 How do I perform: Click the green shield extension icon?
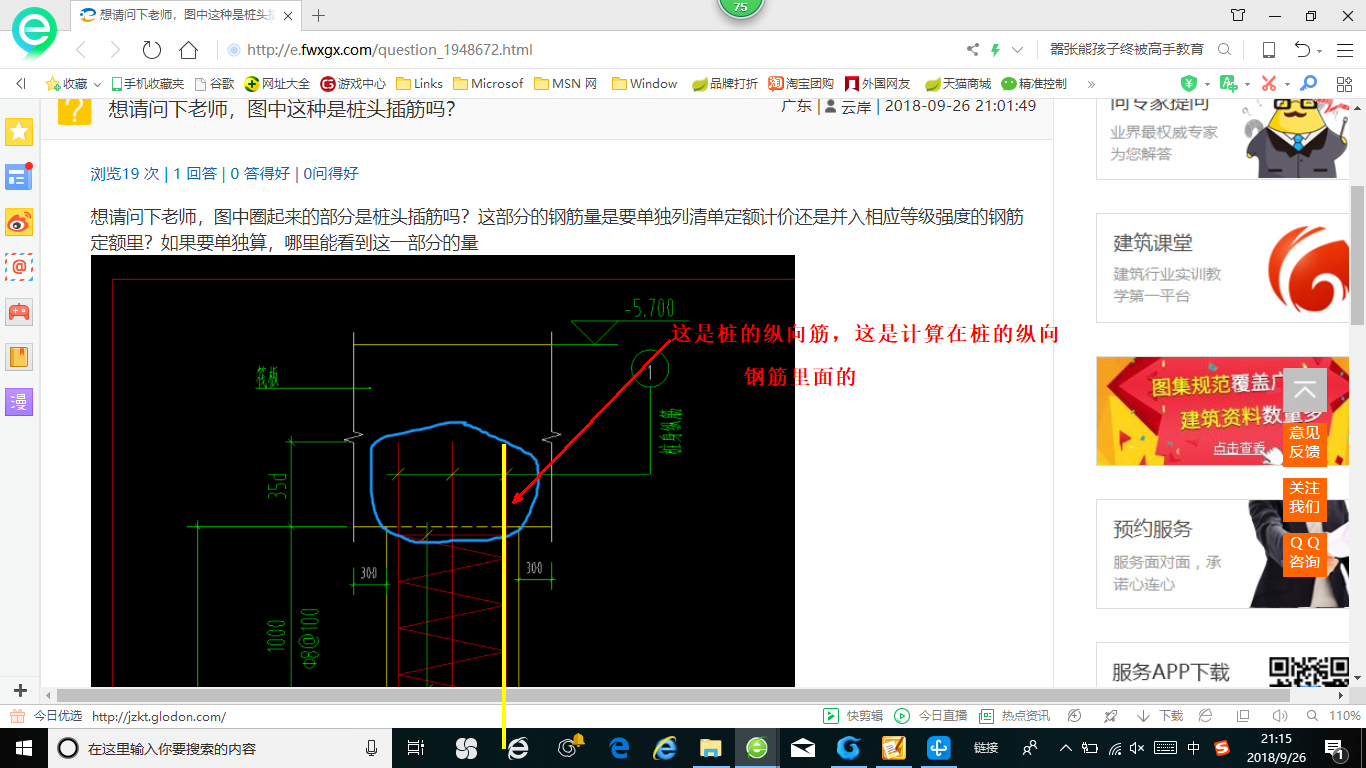1189,84
